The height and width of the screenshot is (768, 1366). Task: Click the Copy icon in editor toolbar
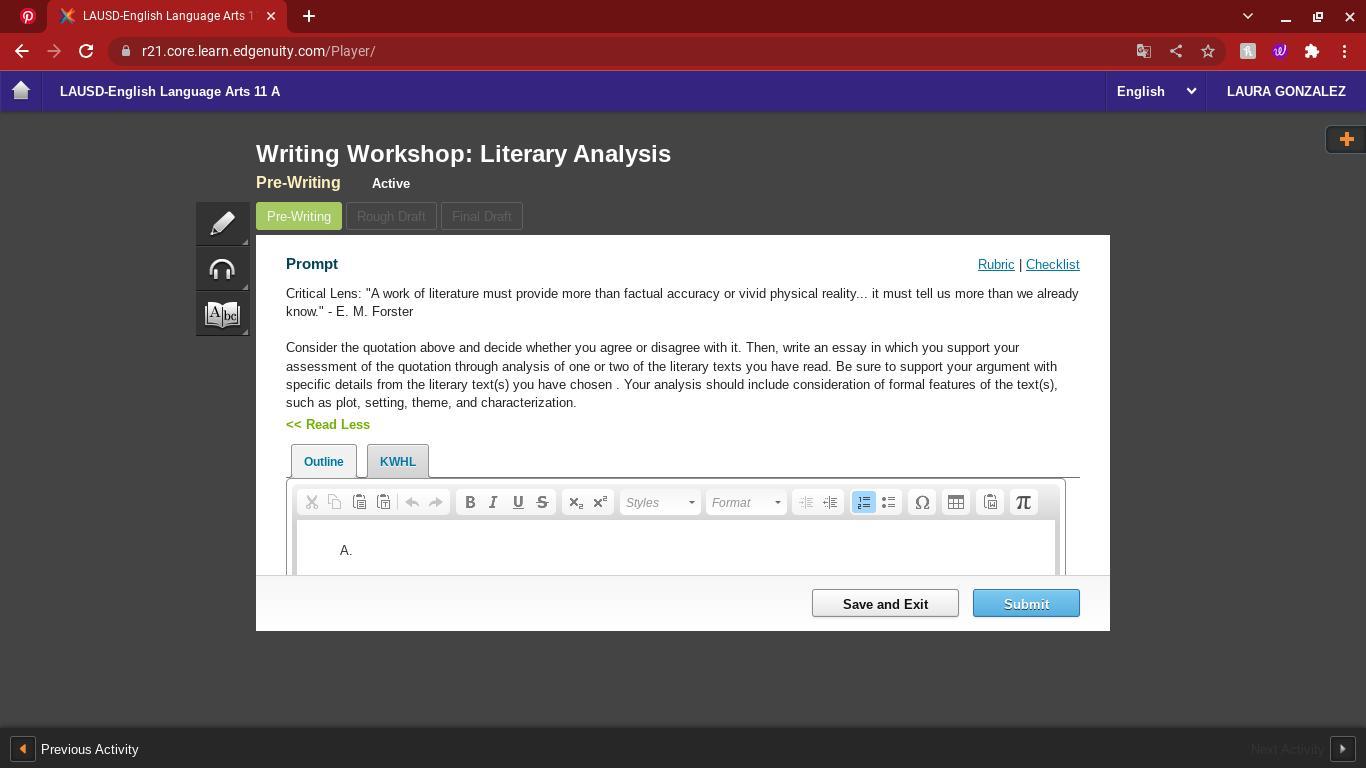click(x=335, y=502)
